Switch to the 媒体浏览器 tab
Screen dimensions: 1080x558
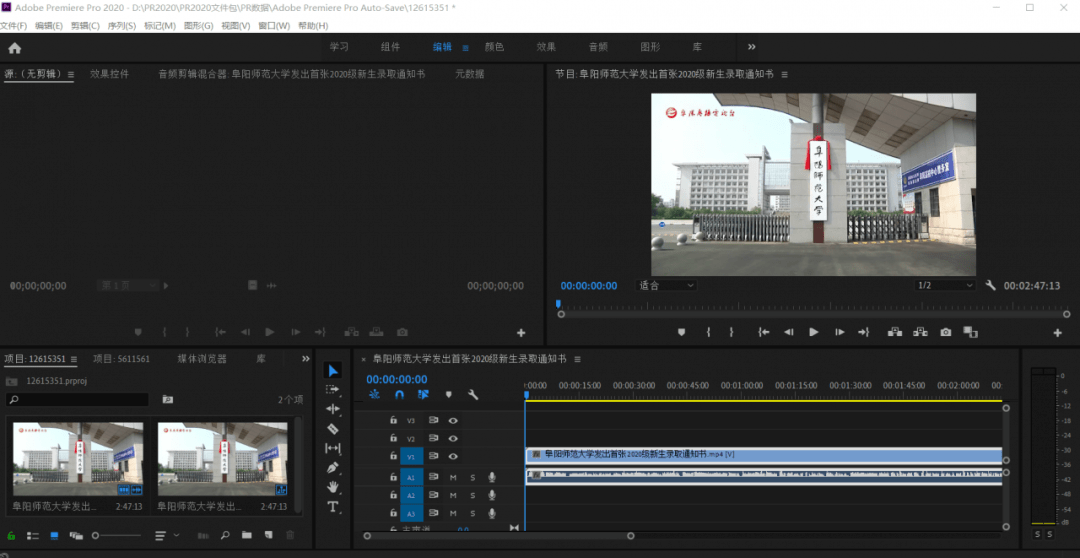[202, 358]
